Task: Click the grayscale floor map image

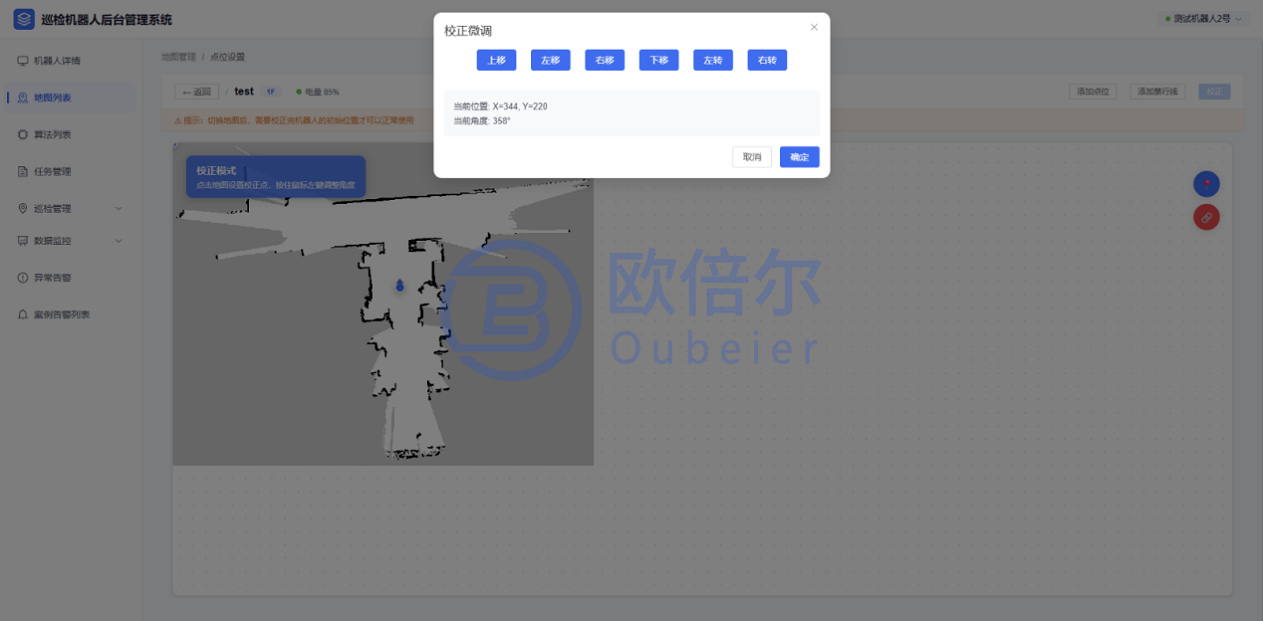Action: [383, 304]
